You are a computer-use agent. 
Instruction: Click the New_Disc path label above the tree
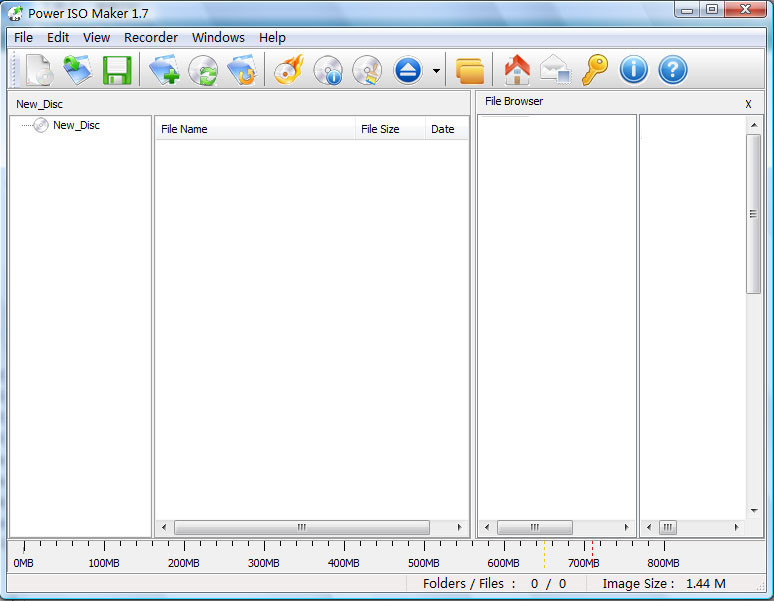click(x=39, y=104)
